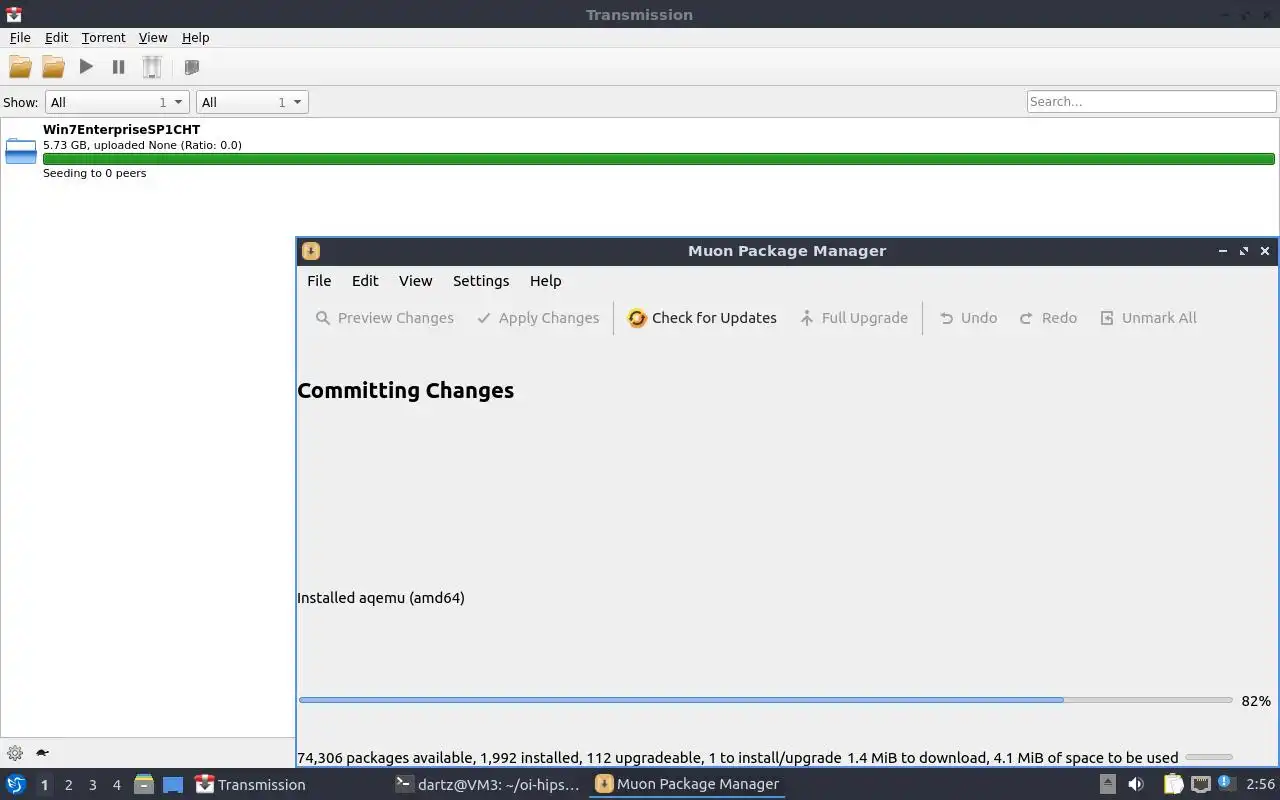Open Transmission Edit menu
1280x800 pixels.
pos(56,37)
